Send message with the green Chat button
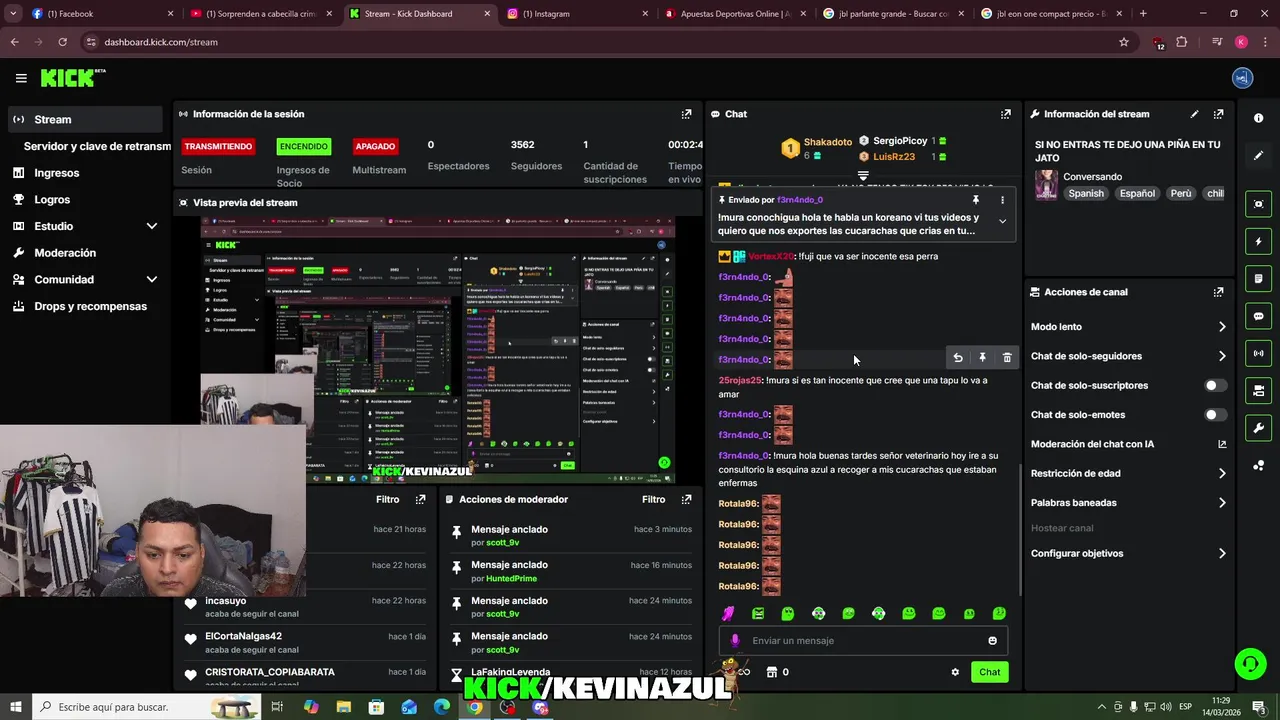Screen dimensions: 1280x720 [x=989, y=672]
